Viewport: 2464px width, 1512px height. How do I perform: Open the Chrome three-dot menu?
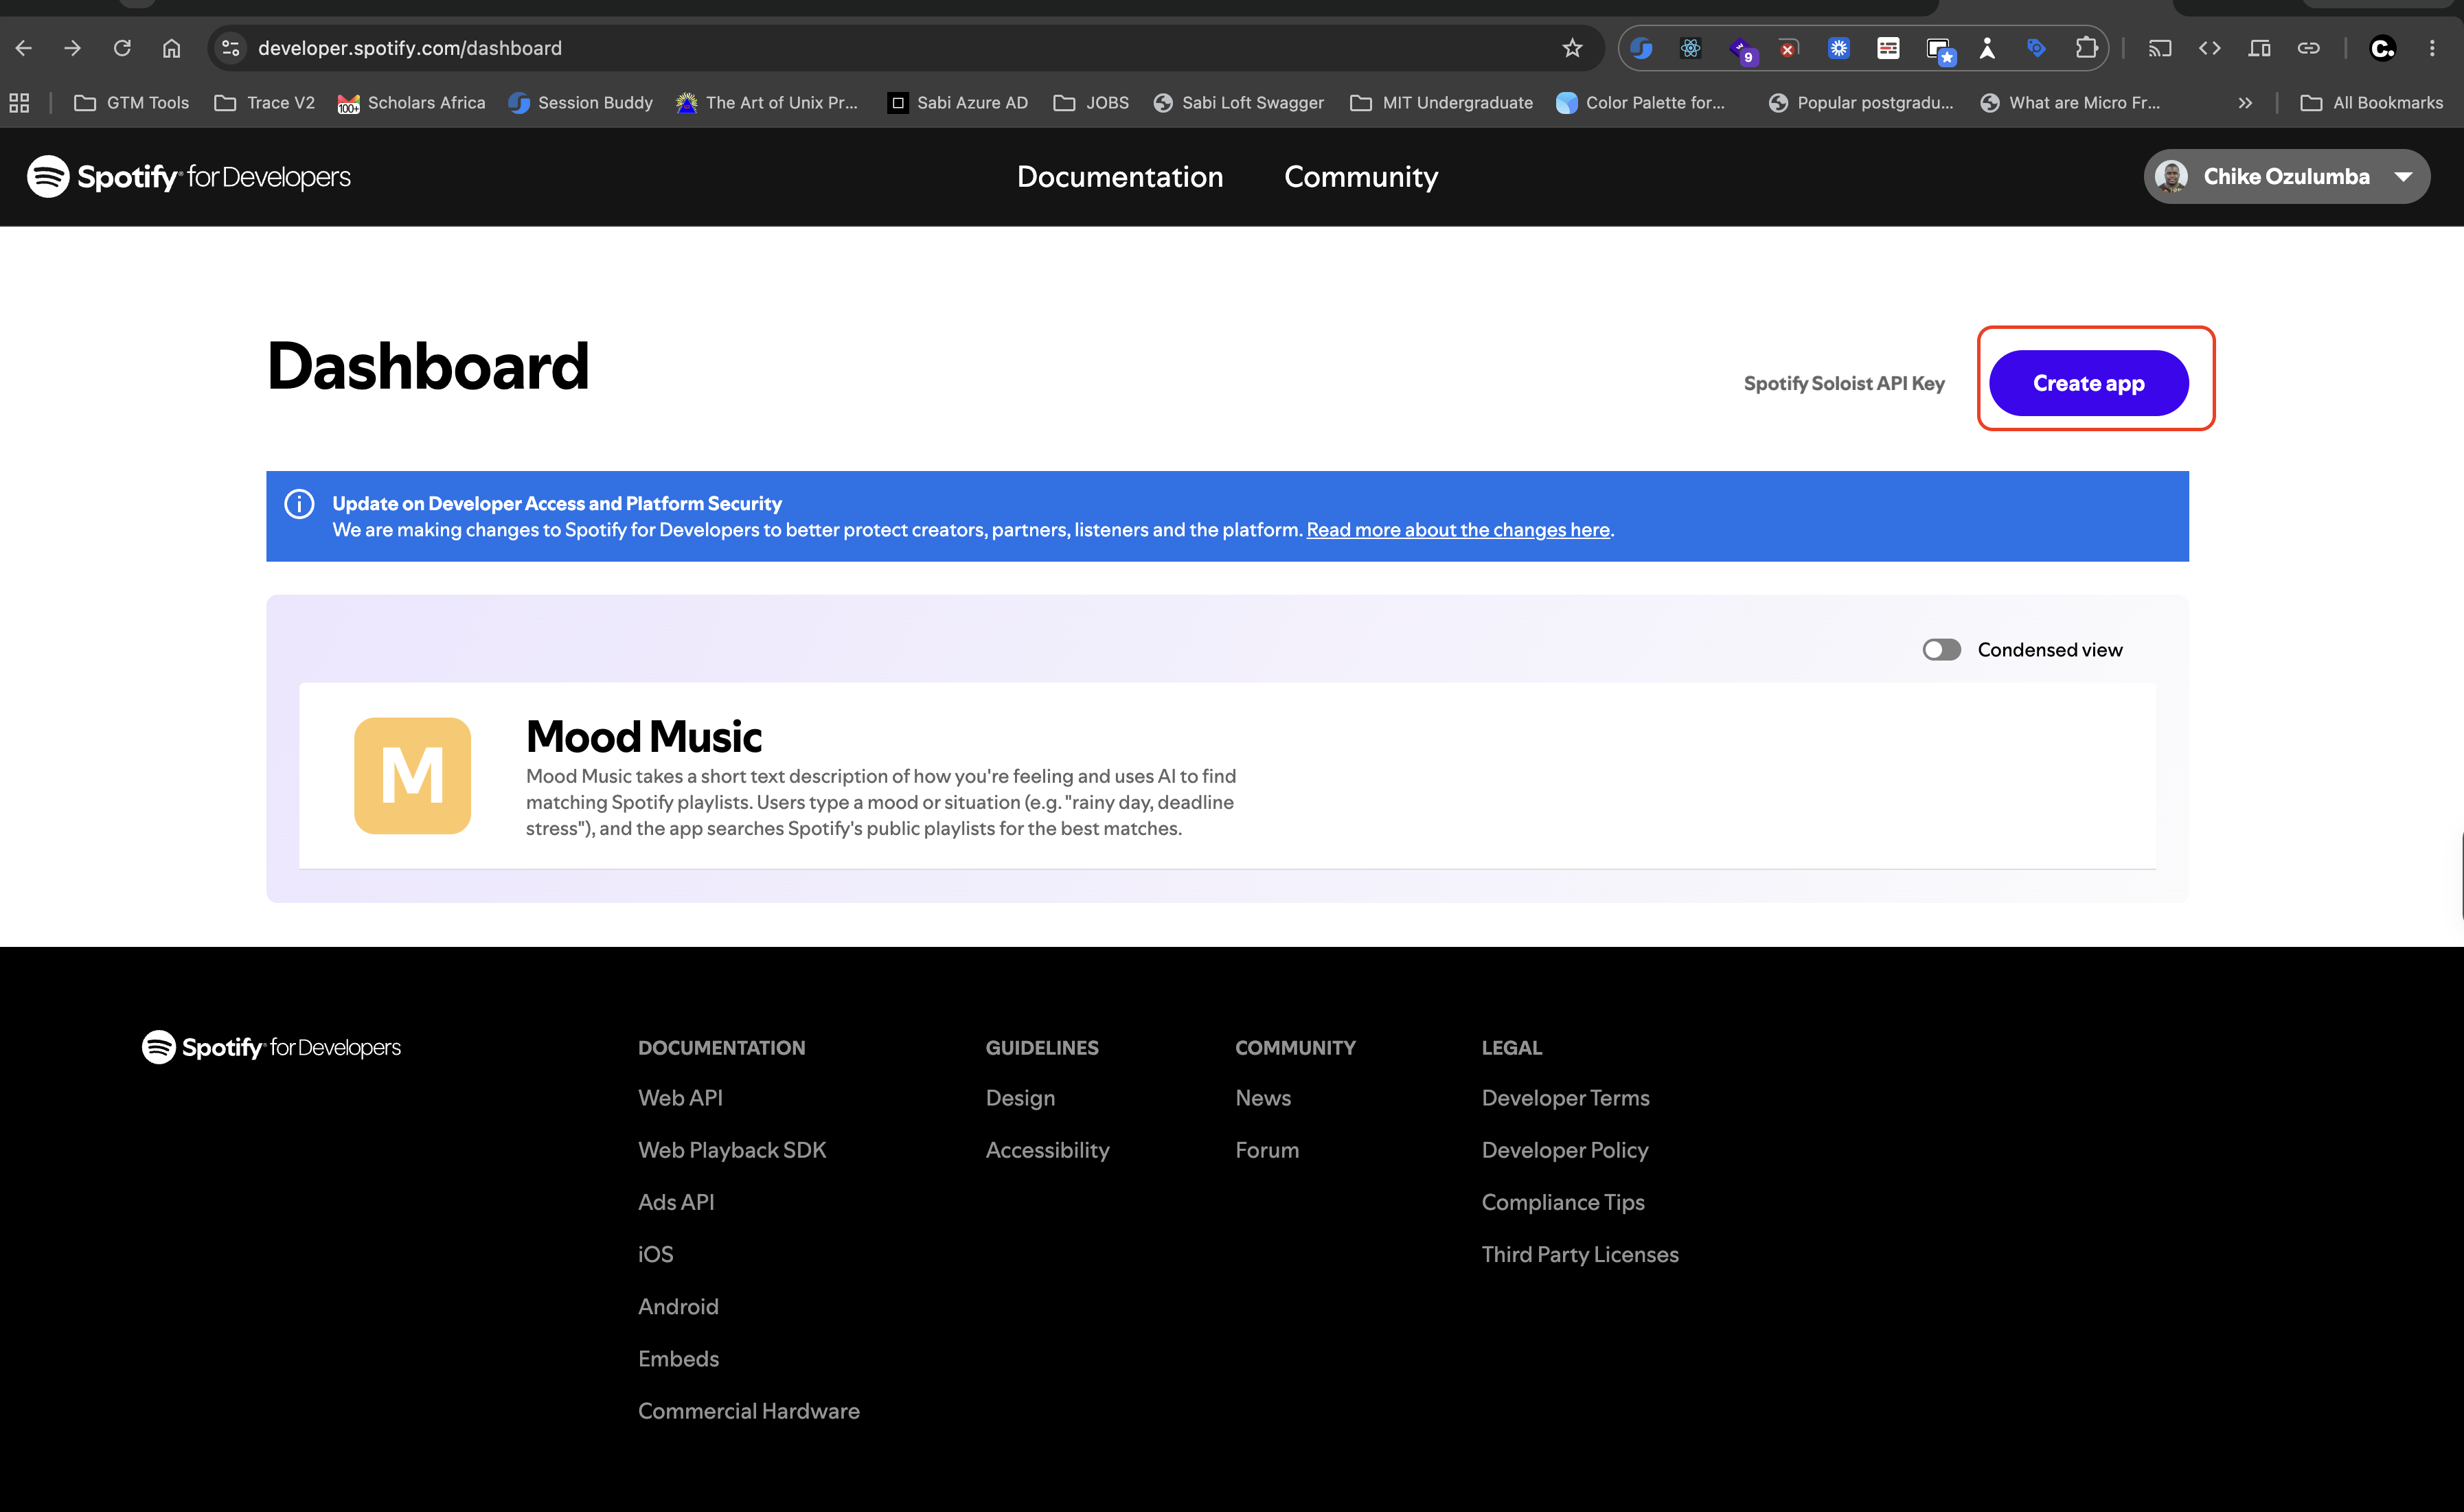2432,48
